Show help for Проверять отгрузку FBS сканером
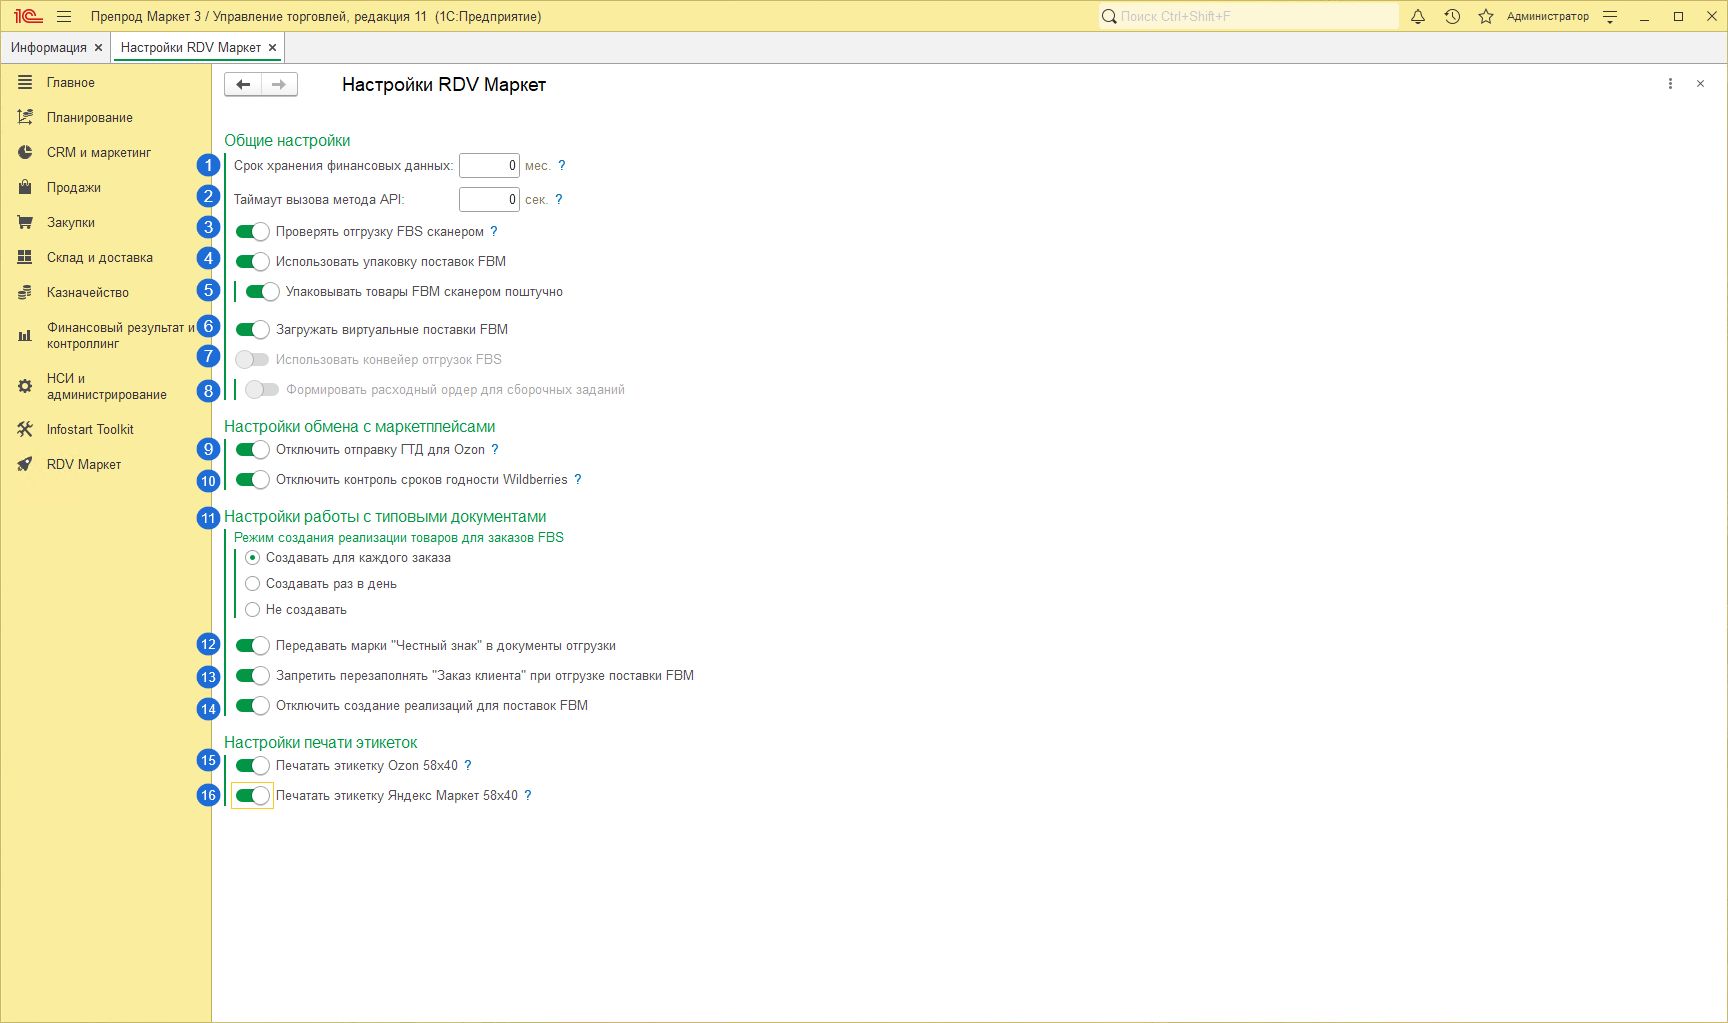Viewport: 1728px width, 1023px height. click(494, 232)
